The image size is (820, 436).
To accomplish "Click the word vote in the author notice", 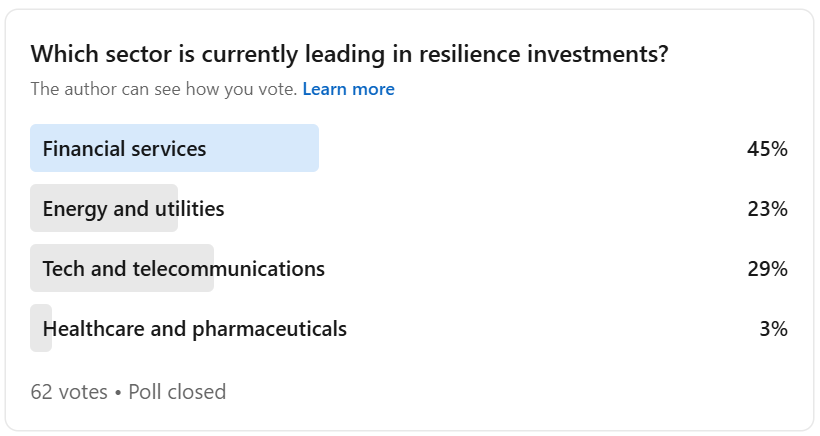I will tap(275, 89).
